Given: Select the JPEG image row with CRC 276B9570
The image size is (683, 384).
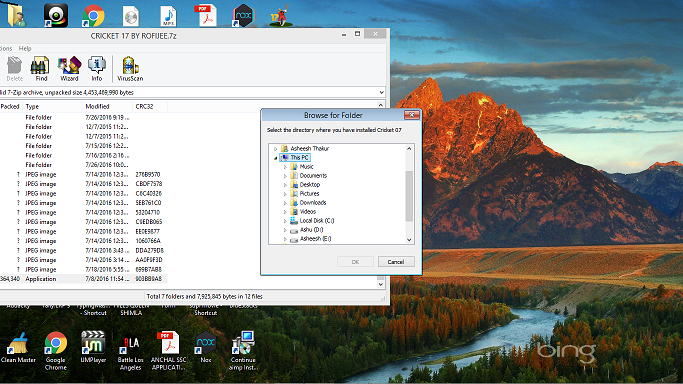Looking at the screenshot, I should pos(83,174).
